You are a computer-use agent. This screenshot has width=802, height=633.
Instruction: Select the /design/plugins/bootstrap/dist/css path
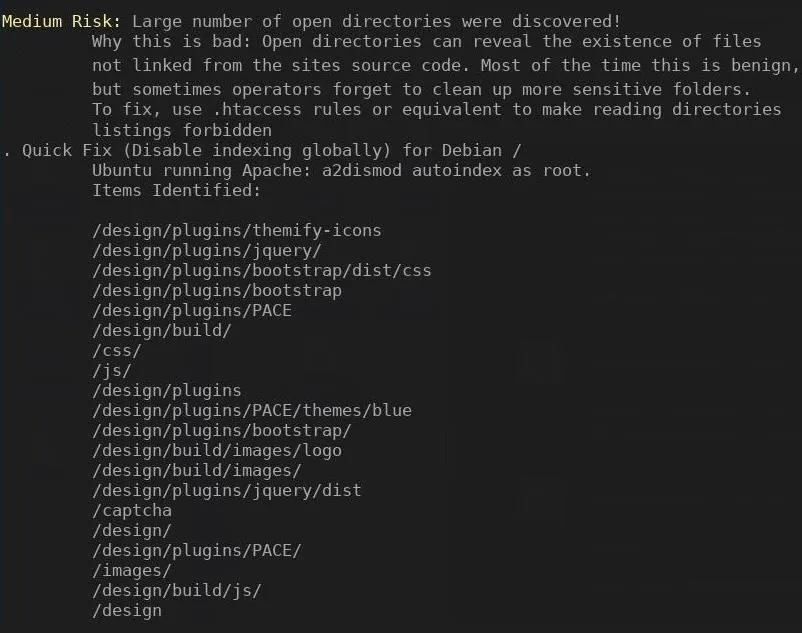[262, 270]
